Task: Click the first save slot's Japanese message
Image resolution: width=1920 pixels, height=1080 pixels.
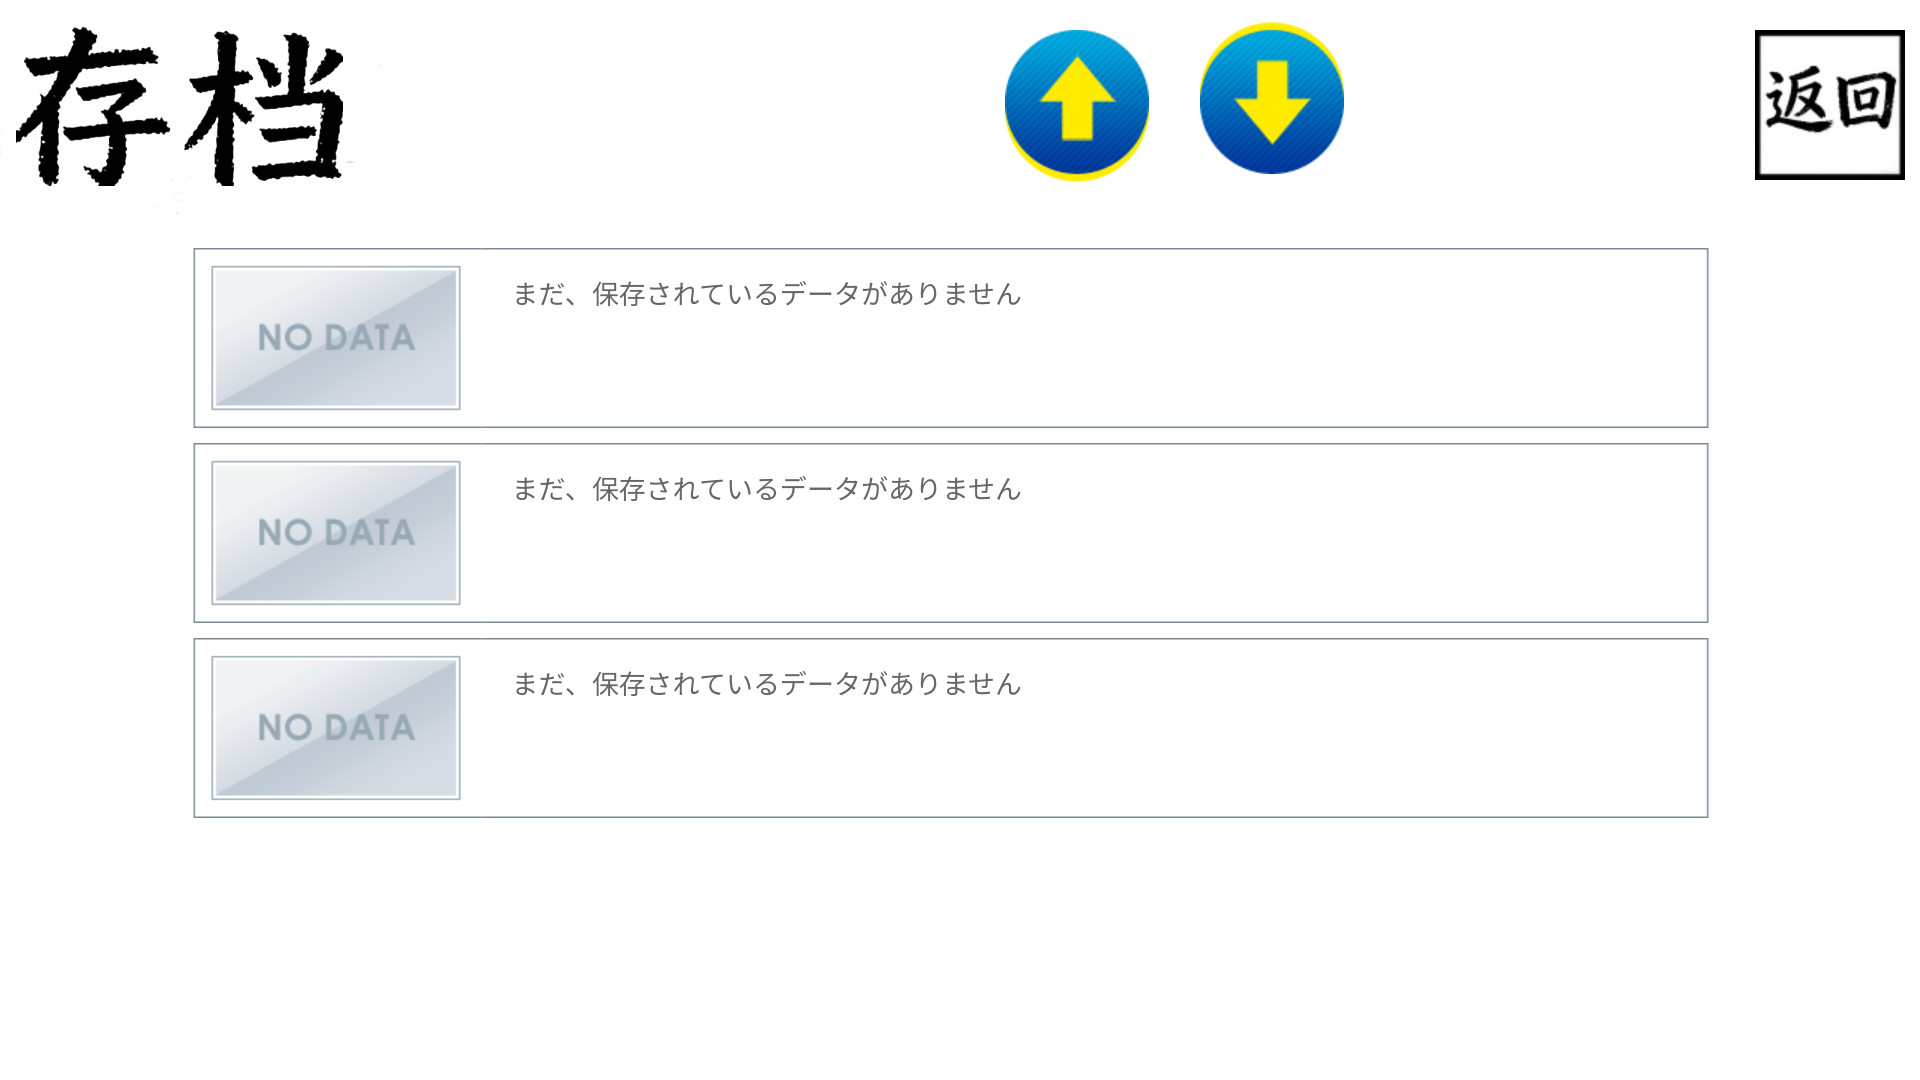Action: pyautogui.click(x=766, y=294)
